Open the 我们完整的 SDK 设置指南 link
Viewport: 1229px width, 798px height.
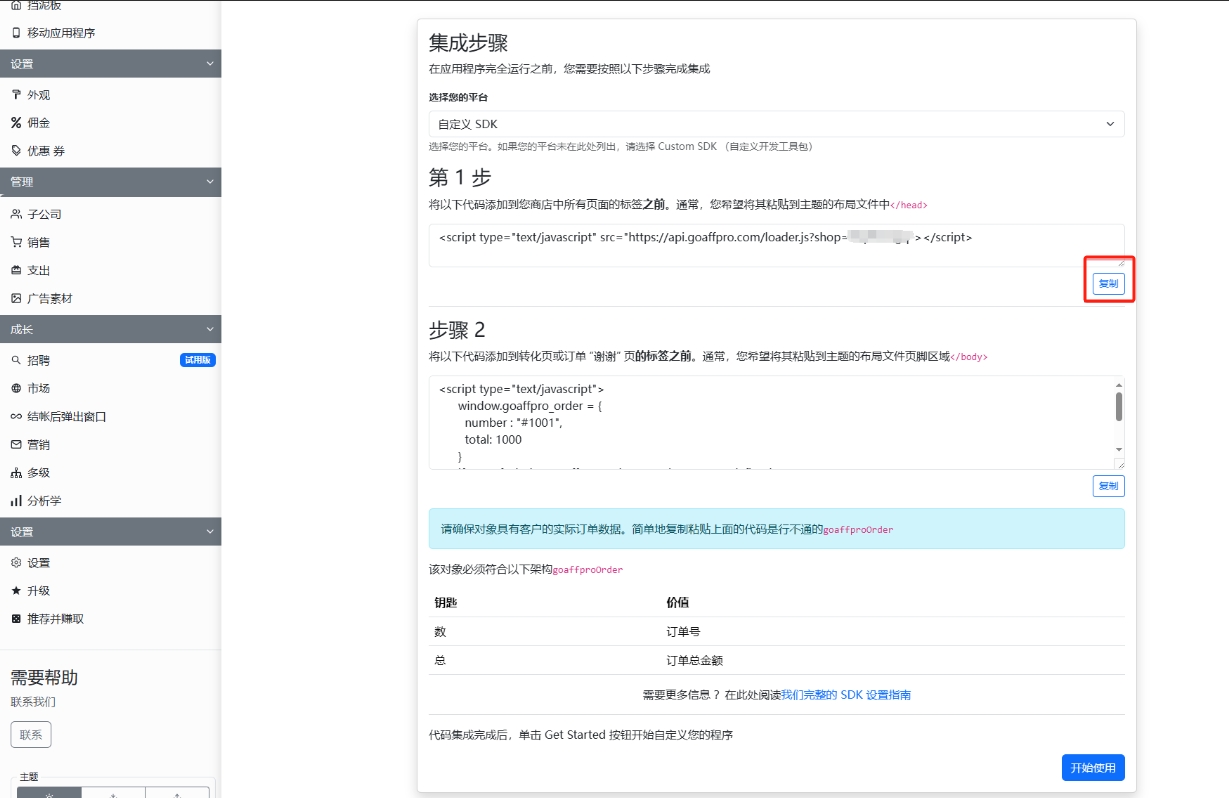(846, 695)
